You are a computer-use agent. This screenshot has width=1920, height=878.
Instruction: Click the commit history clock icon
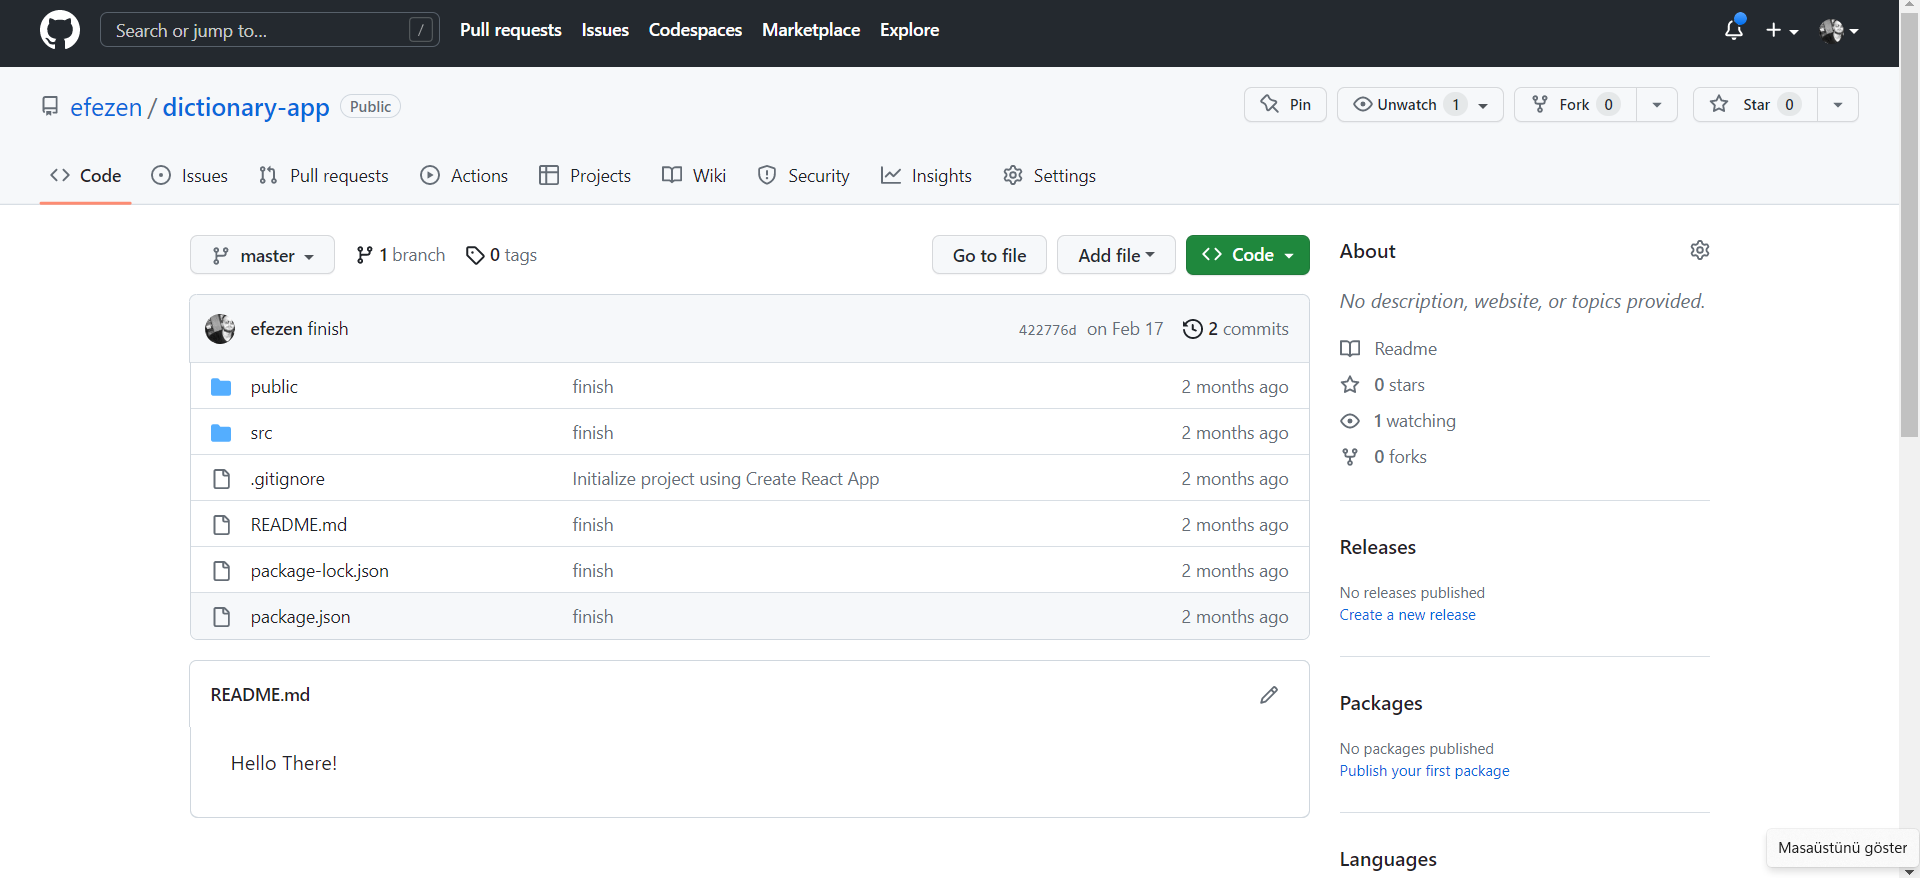click(1192, 329)
